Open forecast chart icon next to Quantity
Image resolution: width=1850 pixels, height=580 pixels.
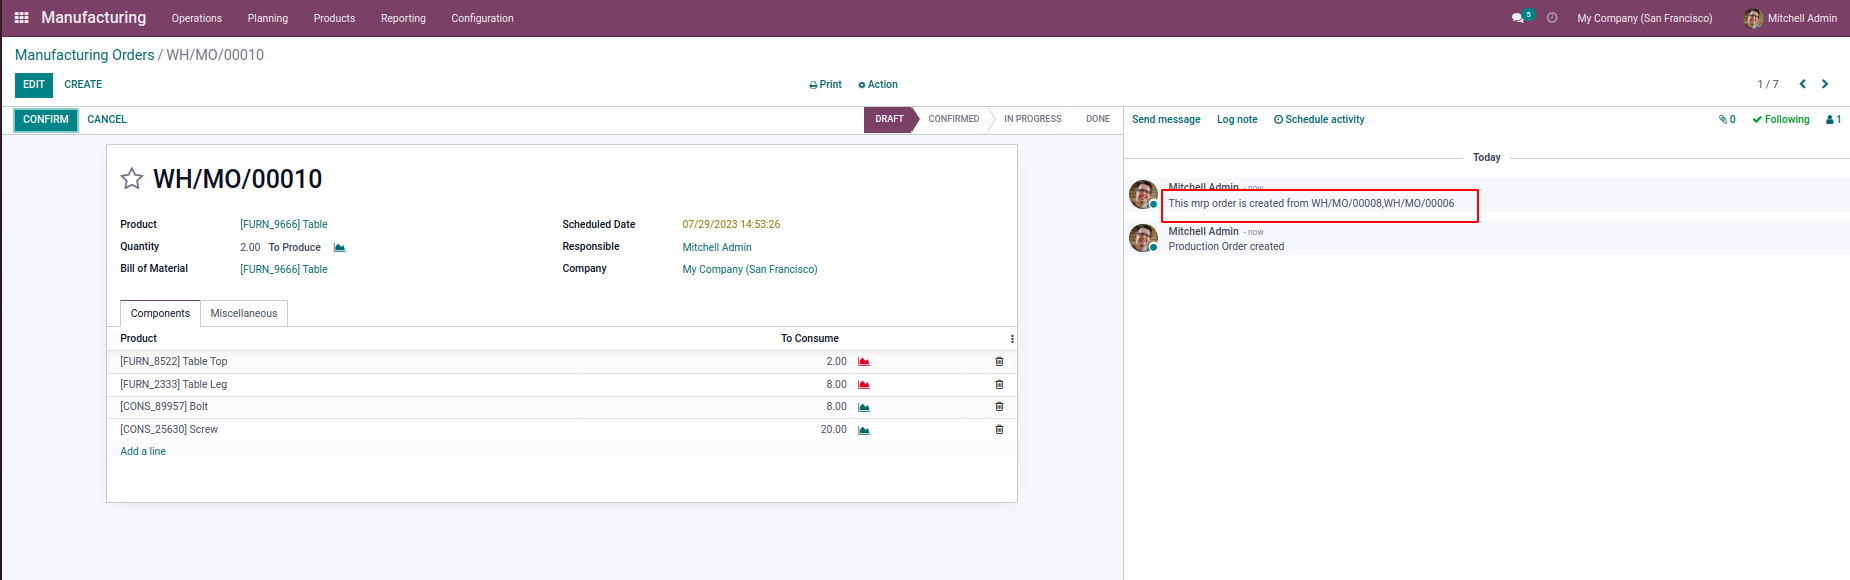click(339, 247)
